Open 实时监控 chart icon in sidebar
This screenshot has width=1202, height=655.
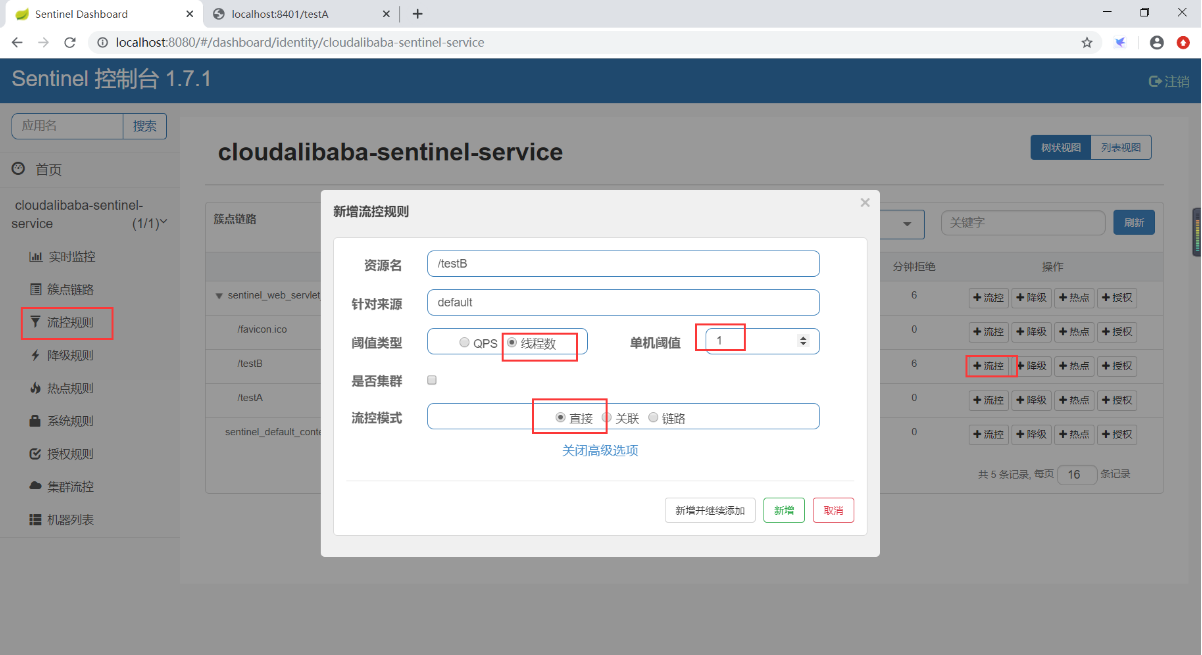[x=36, y=257]
